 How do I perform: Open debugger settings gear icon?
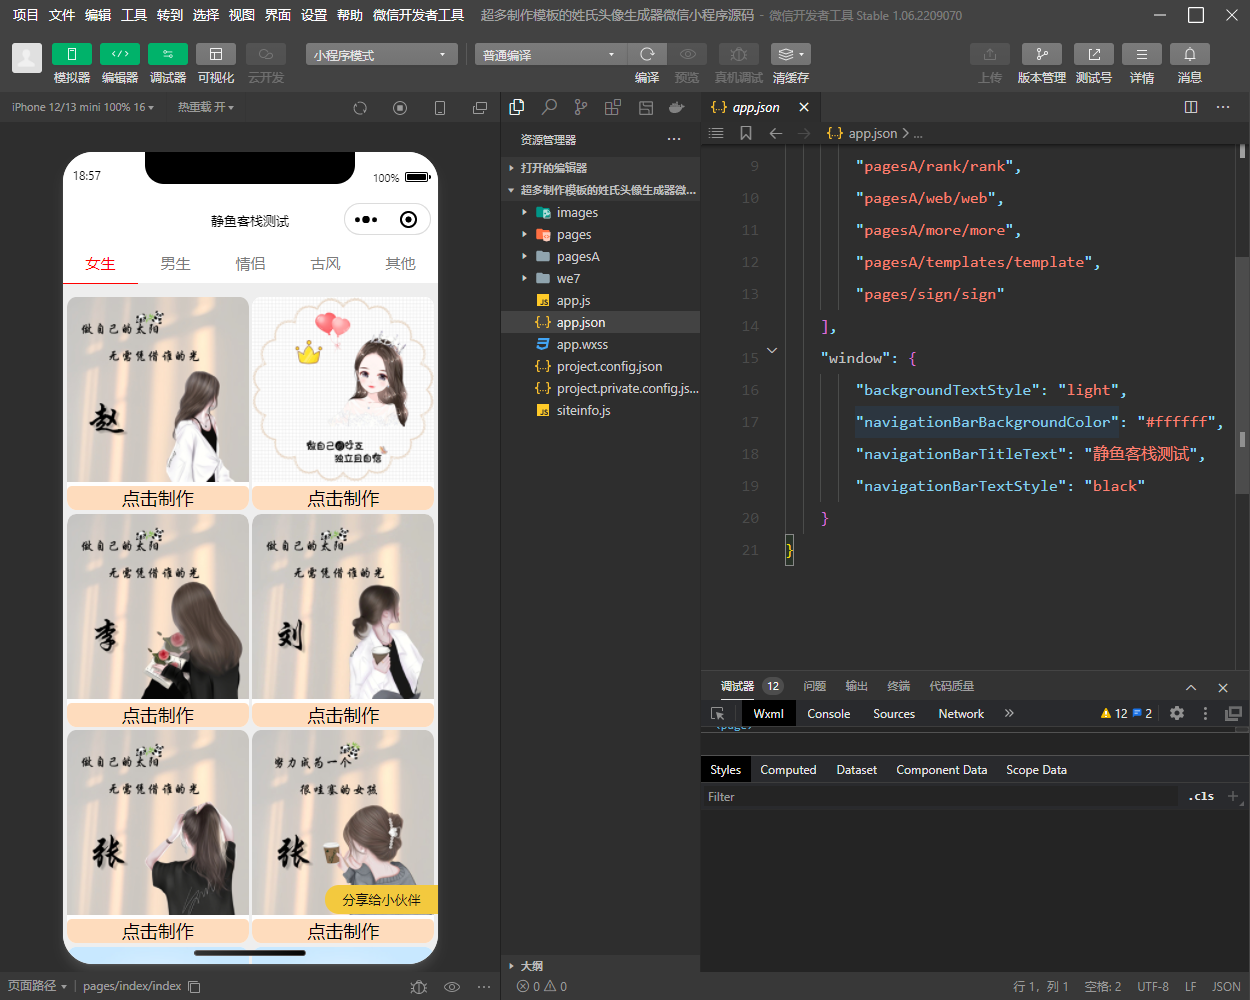coord(1177,713)
